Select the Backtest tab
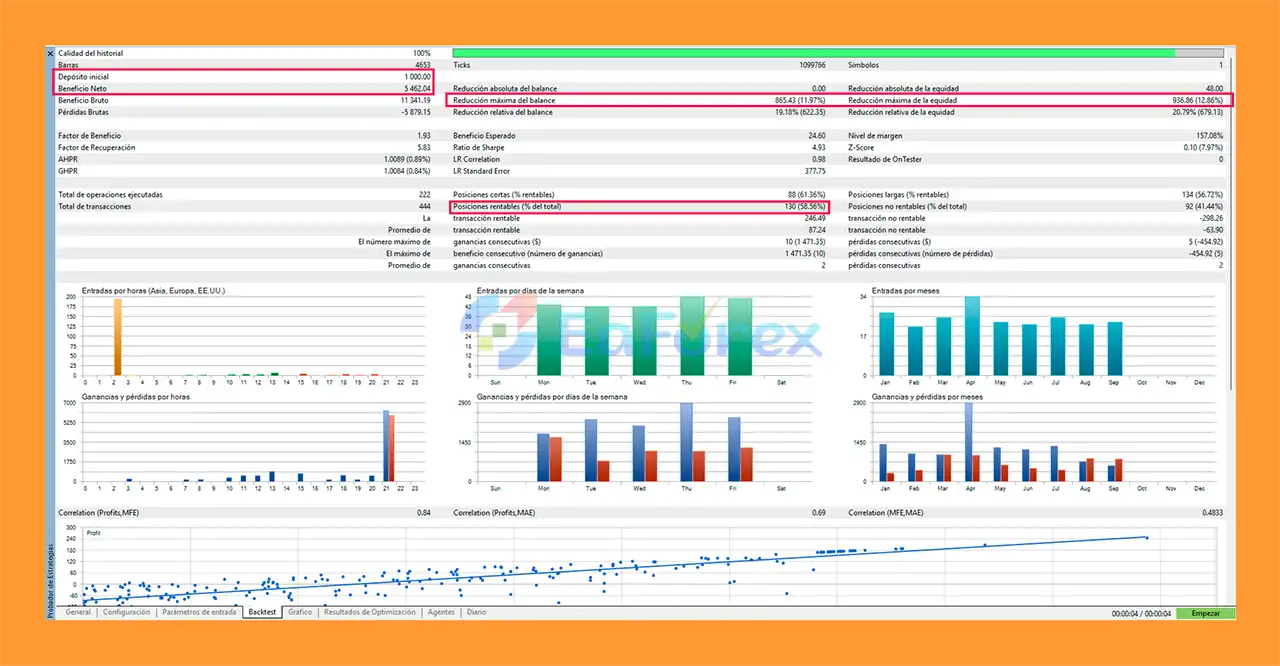The width and height of the screenshot is (1280, 666). coord(261,612)
